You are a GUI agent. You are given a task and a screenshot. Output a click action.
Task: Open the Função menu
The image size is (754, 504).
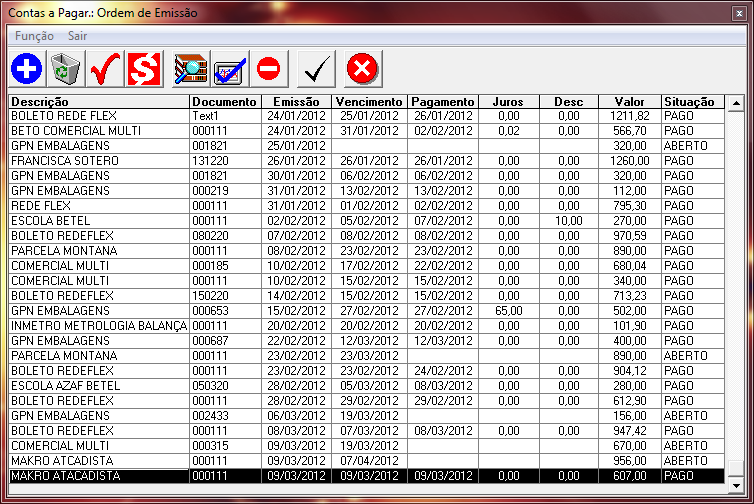[34, 36]
